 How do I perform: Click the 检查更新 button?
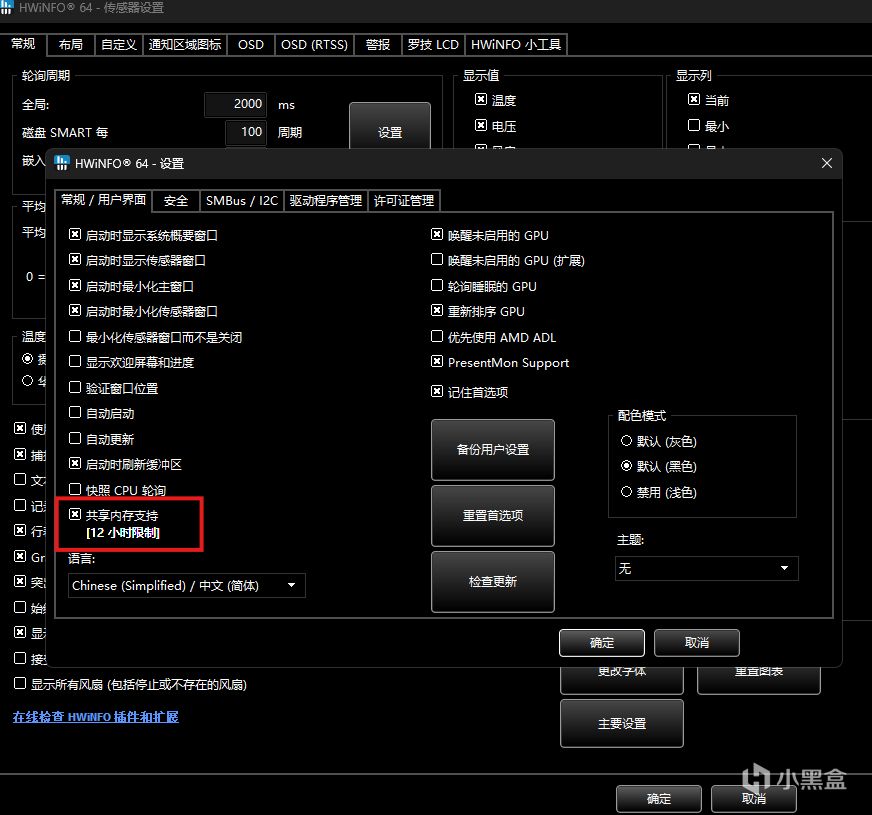(493, 582)
